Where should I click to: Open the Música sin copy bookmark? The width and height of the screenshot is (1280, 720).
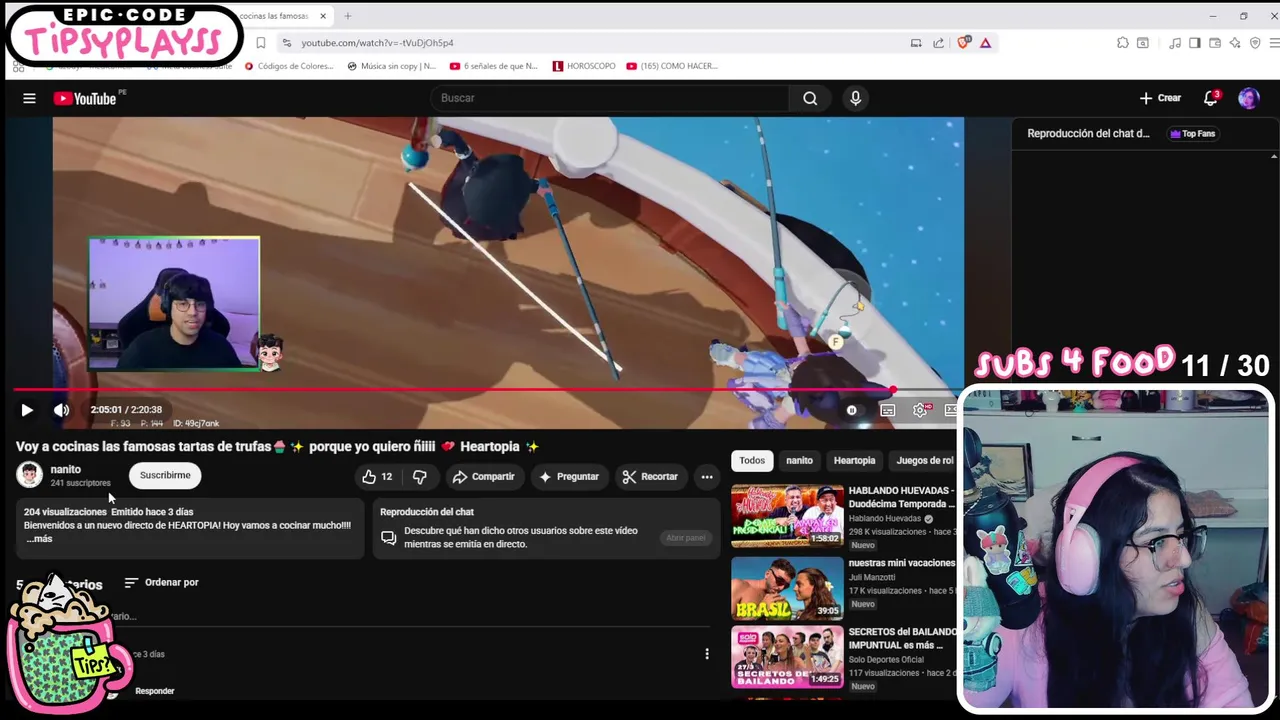coord(391,66)
